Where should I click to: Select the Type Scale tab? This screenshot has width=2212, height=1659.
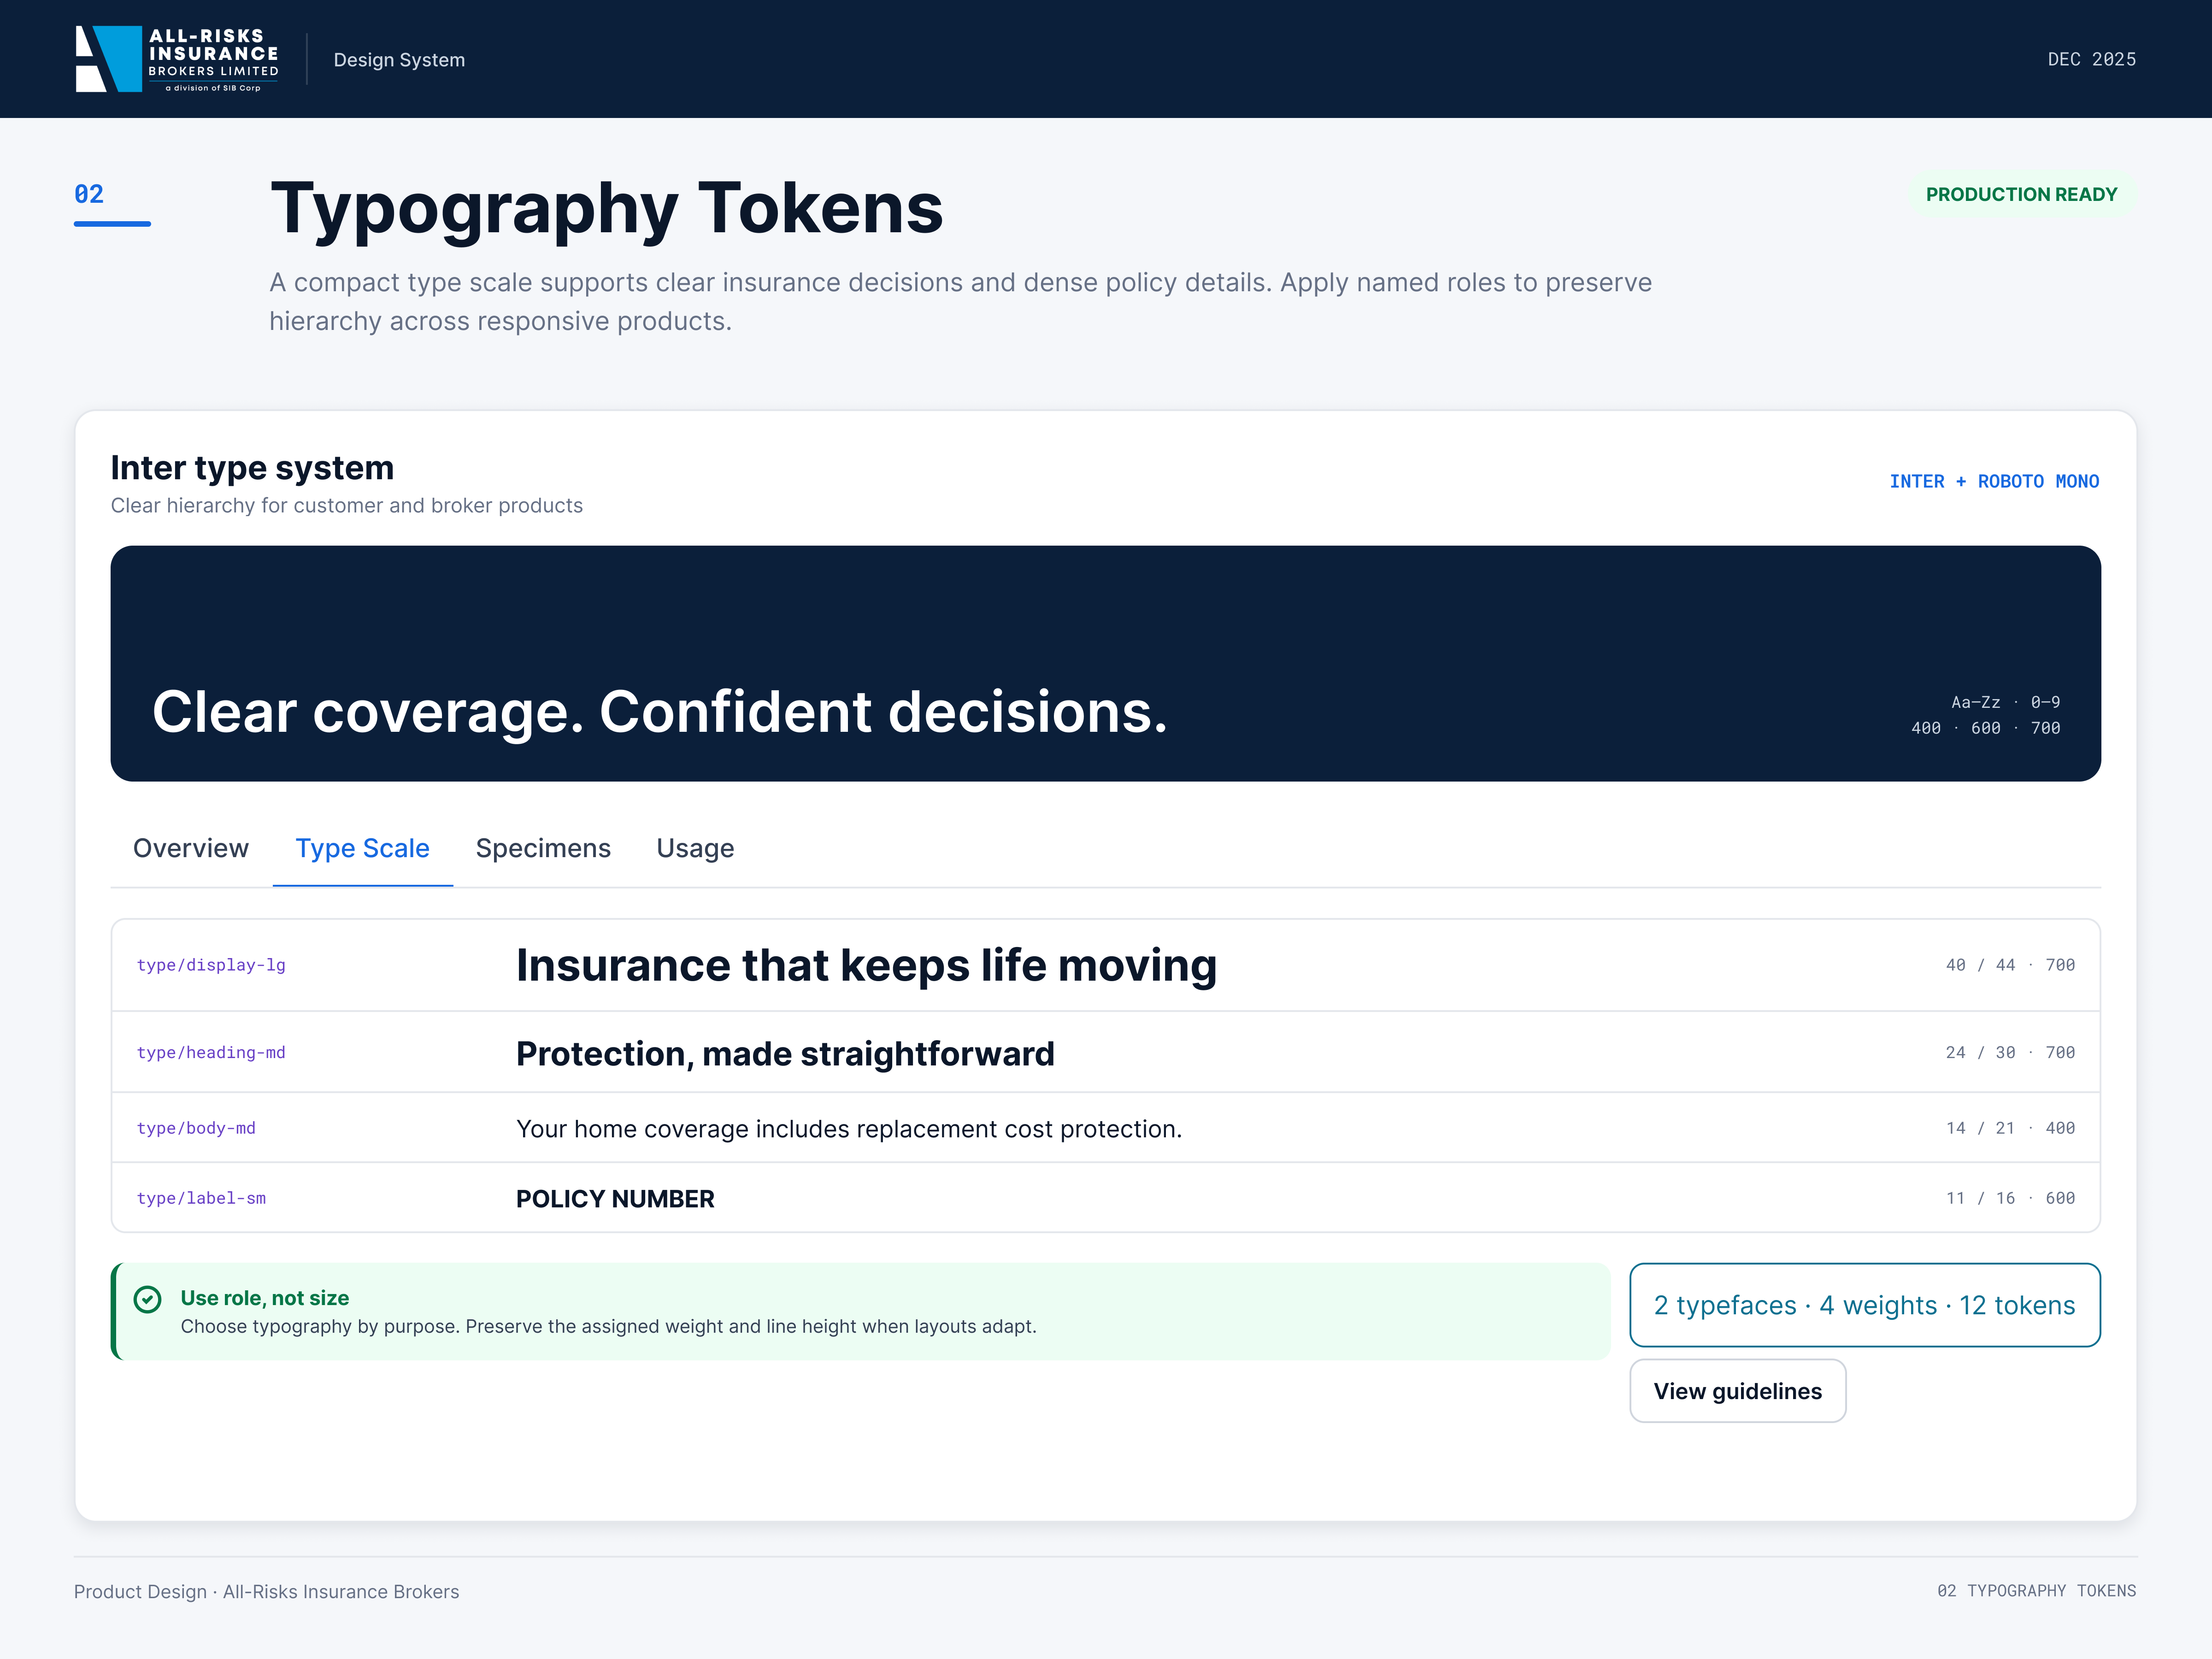click(x=363, y=848)
